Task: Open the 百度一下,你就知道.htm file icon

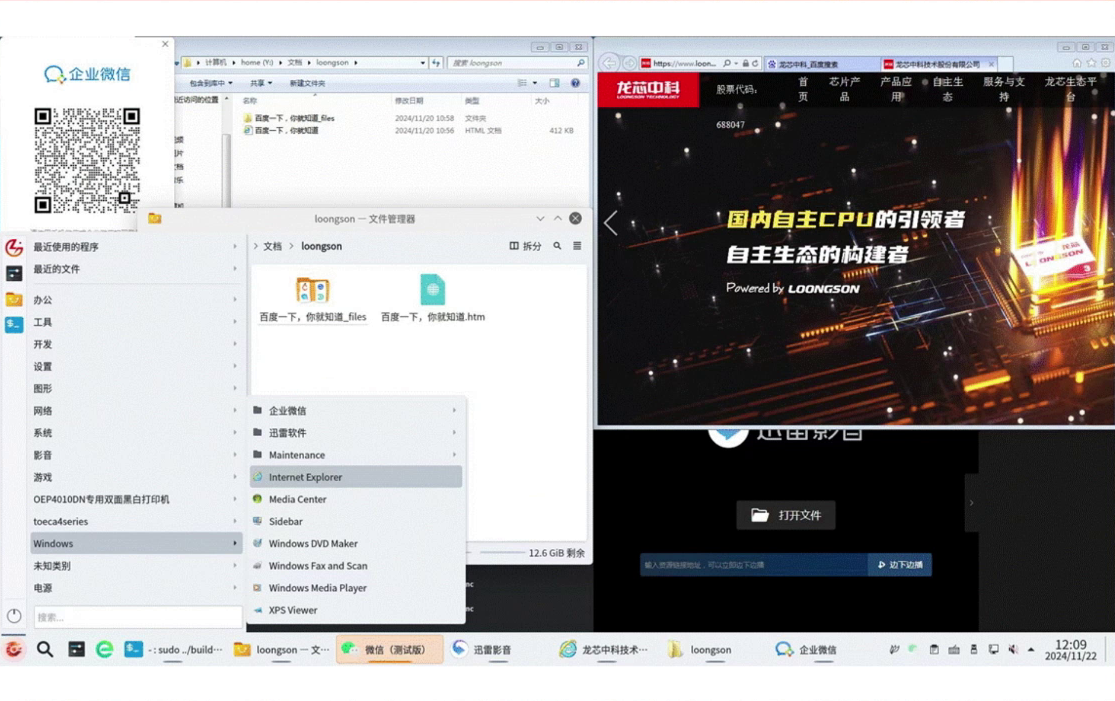Action: 432,289
